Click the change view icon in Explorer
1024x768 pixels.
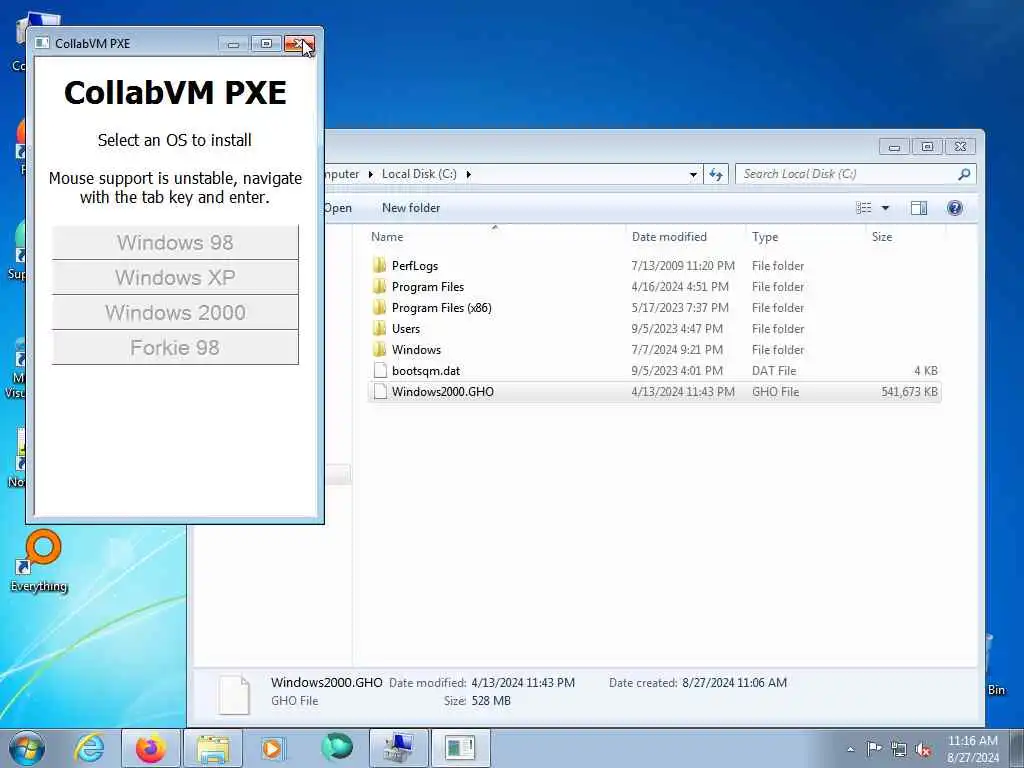click(864, 208)
